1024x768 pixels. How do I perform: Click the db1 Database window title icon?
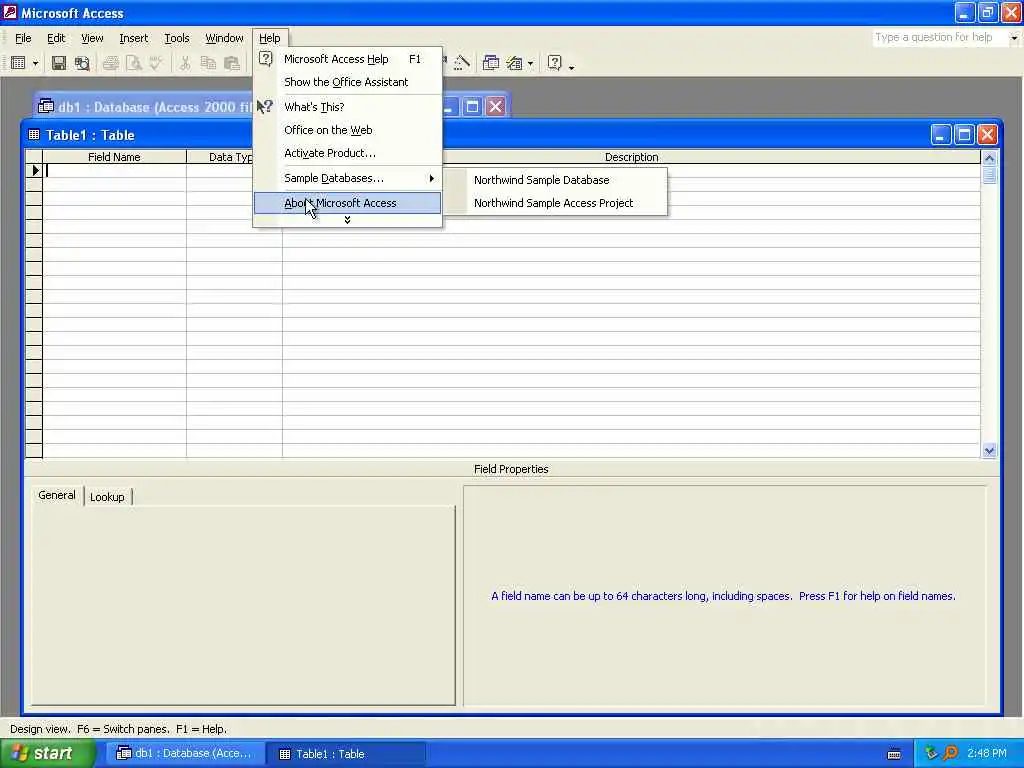[x=46, y=106]
